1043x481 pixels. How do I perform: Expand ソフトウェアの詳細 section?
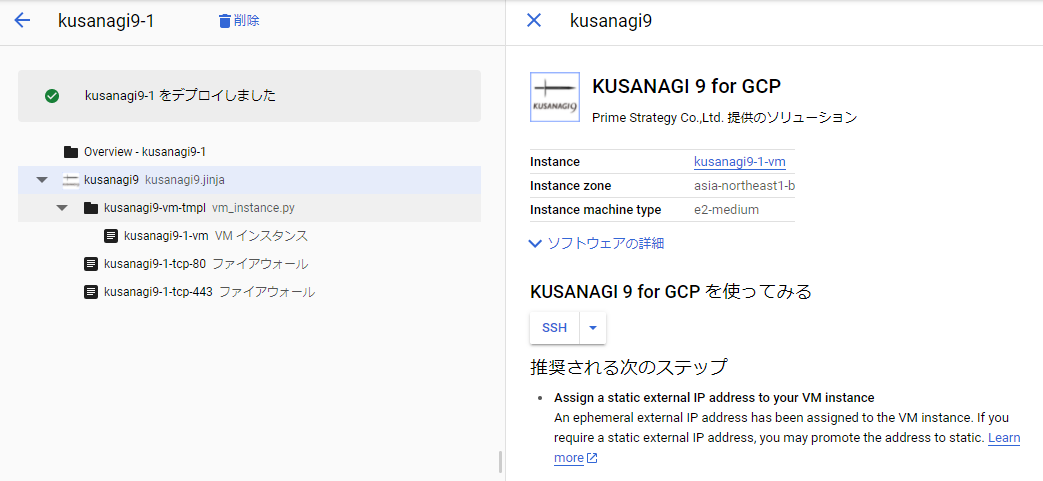pos(597,243)
